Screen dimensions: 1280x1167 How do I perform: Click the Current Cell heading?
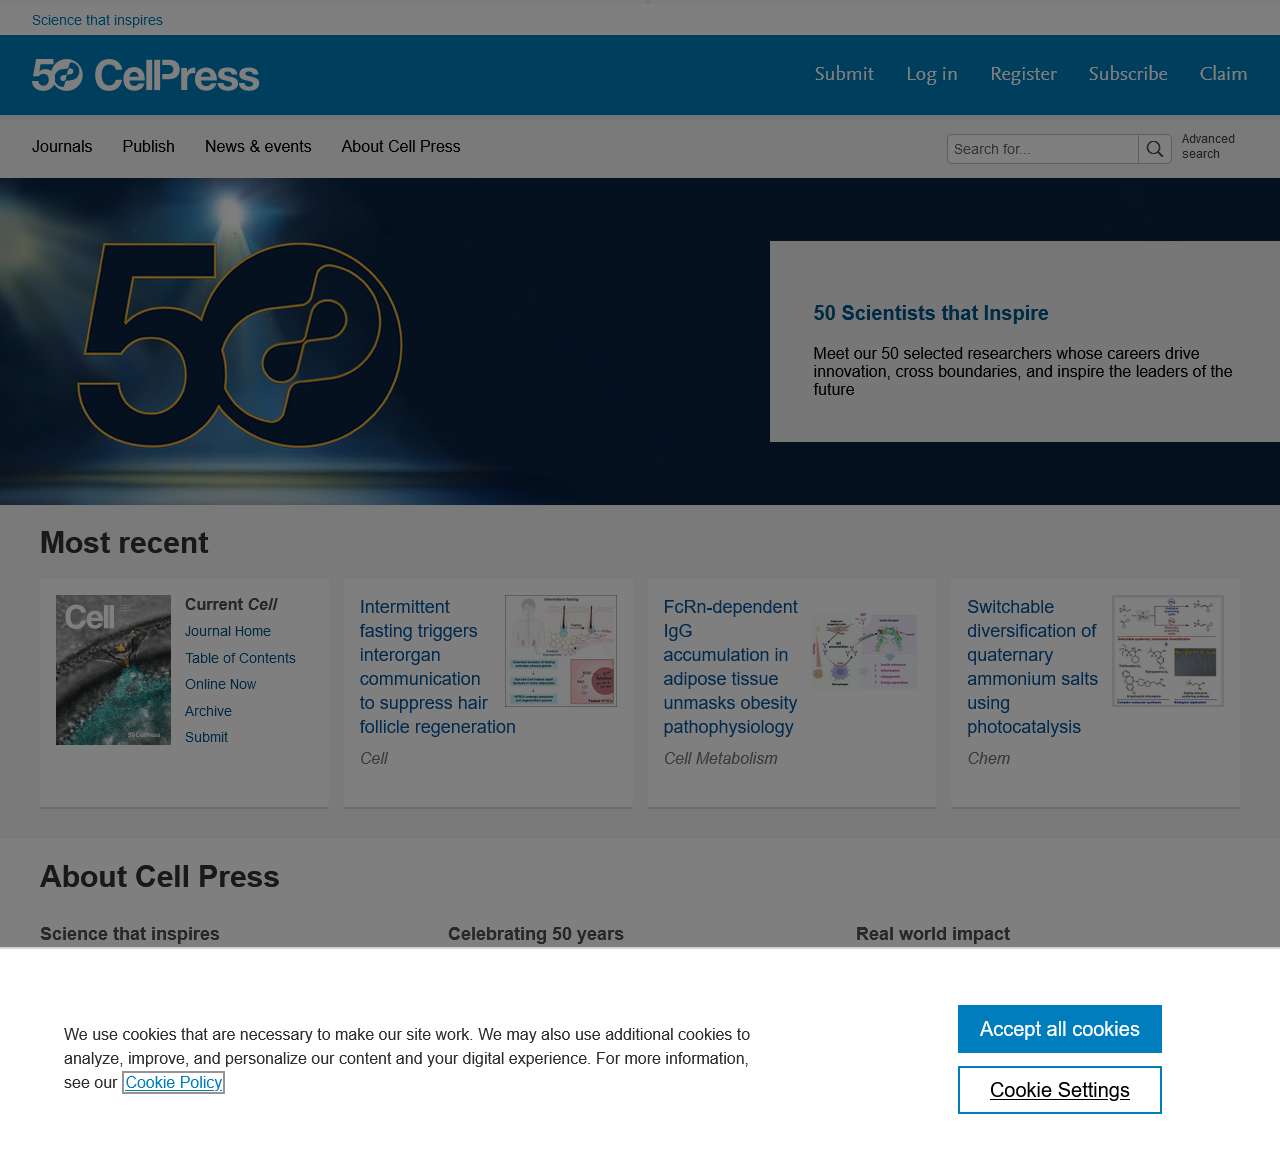(x=231, y=604)
